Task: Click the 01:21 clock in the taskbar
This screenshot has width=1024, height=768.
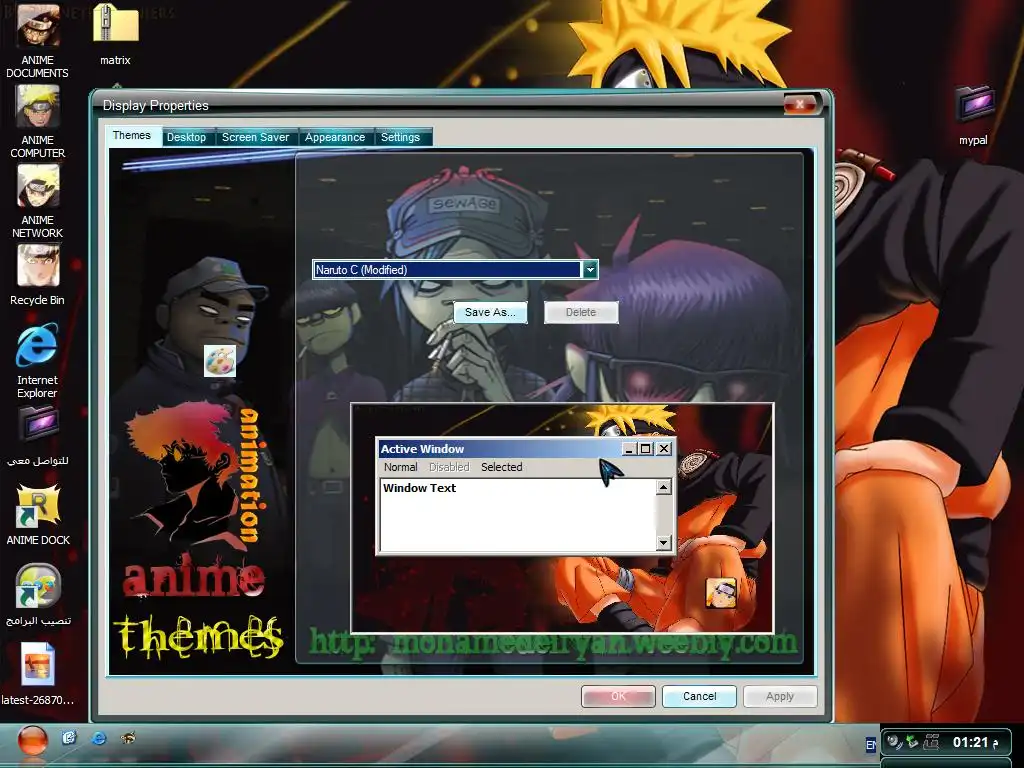Action: pos(970,742)
